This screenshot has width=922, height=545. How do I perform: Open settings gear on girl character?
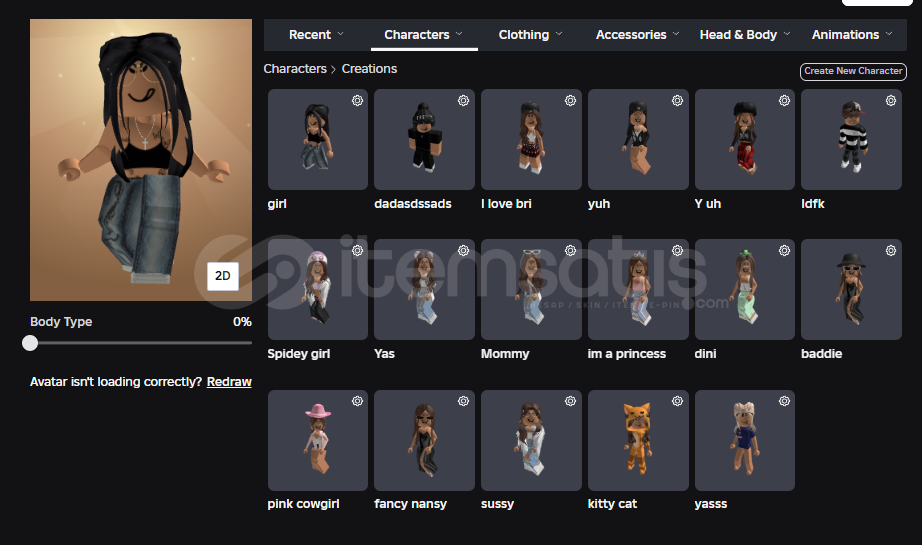click(x=357, y=101)
